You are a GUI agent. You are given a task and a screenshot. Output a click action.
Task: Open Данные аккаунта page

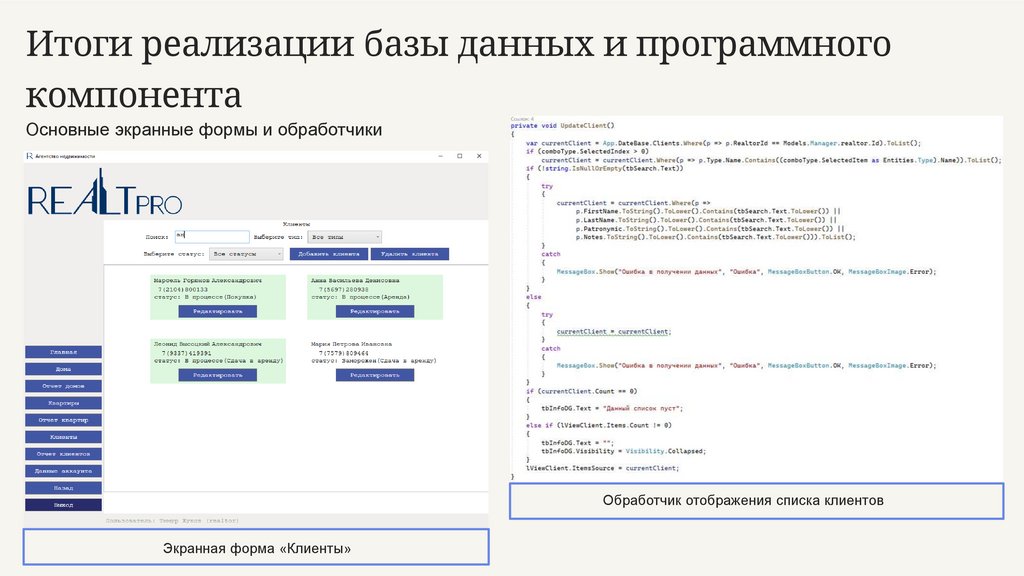[63, 471]
